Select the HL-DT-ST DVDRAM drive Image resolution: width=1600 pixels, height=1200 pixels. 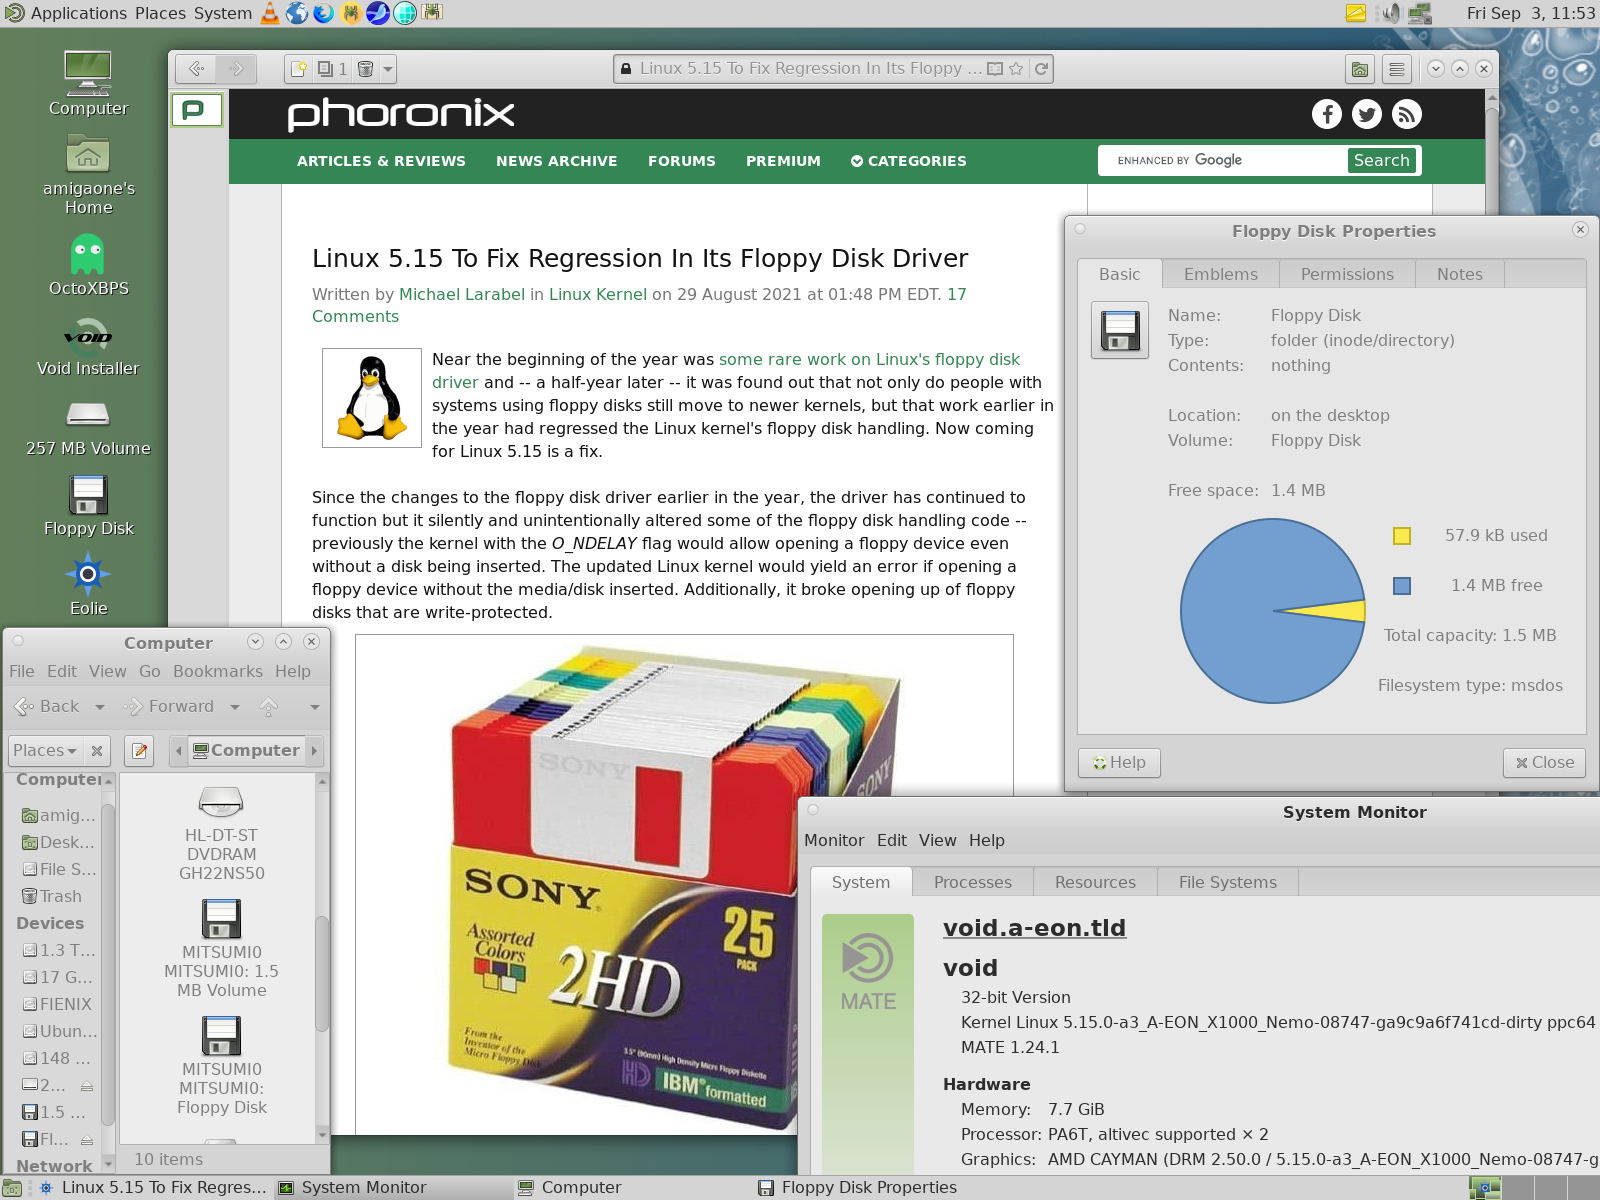(221, 834)
